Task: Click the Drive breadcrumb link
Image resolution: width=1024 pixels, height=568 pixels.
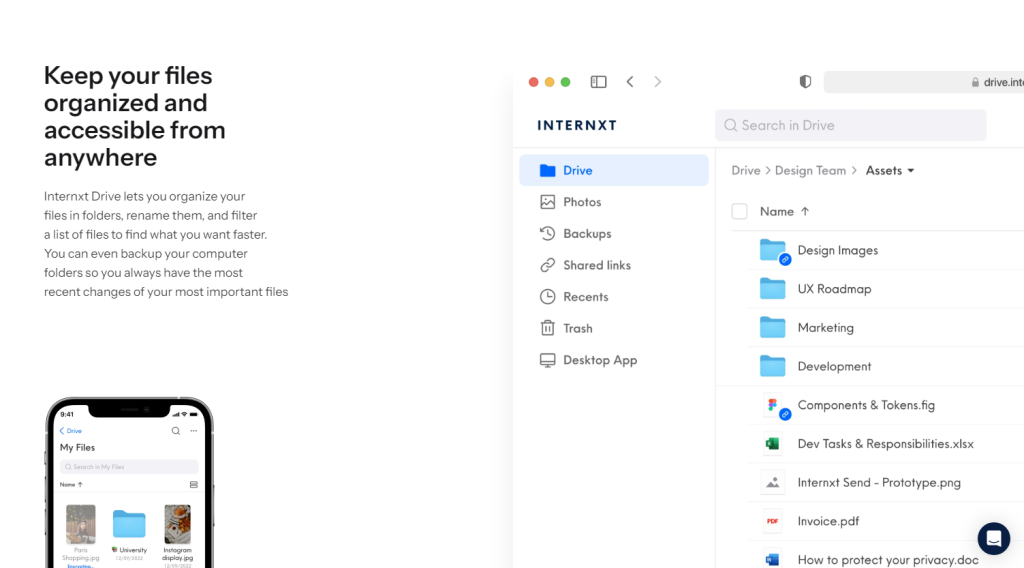Action: point(745,171)
